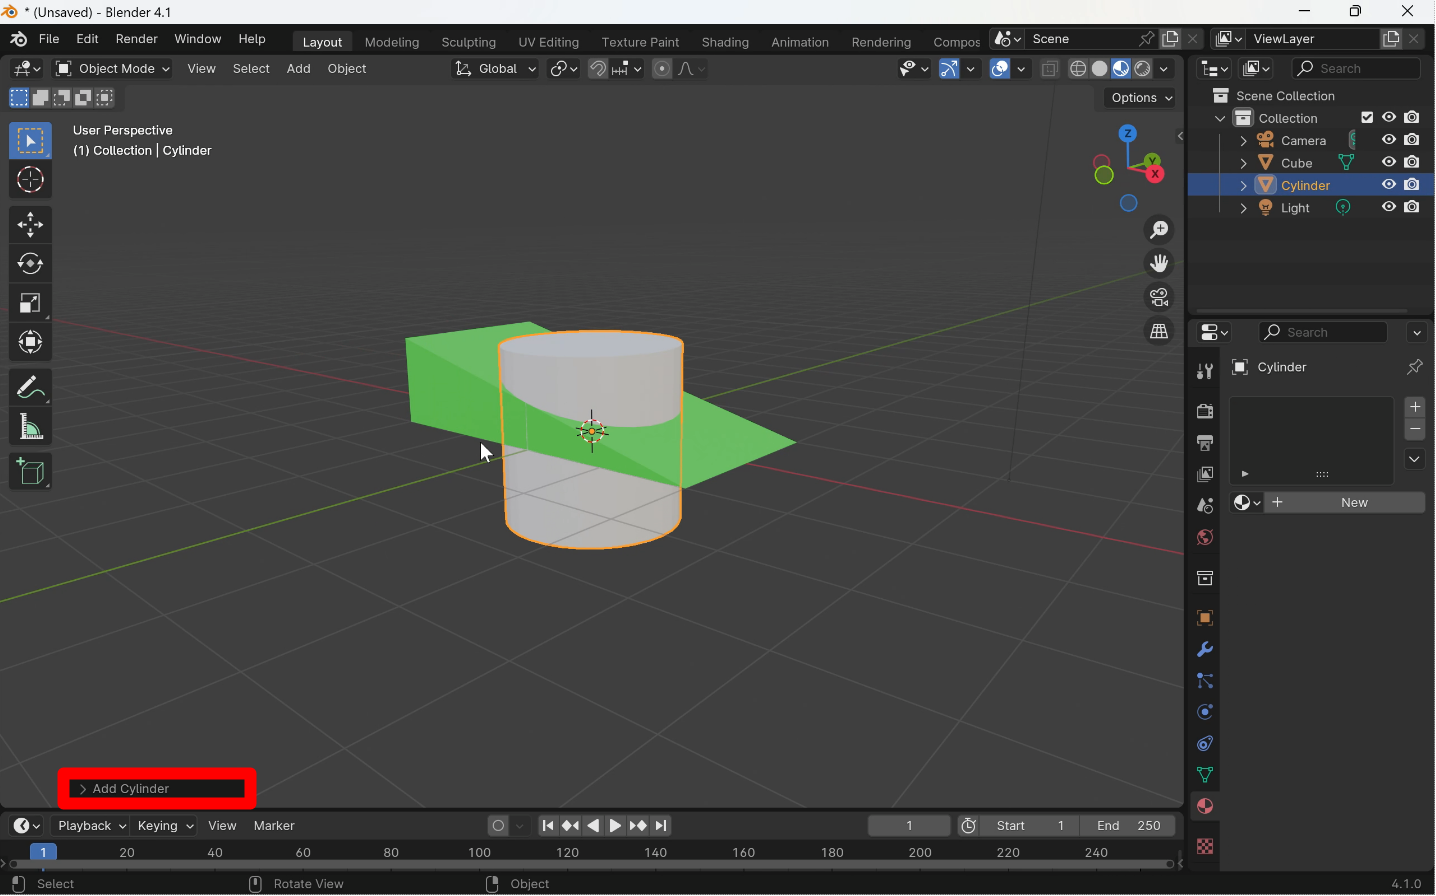Open the timeline Marker menu

click(x=274, y=826)
